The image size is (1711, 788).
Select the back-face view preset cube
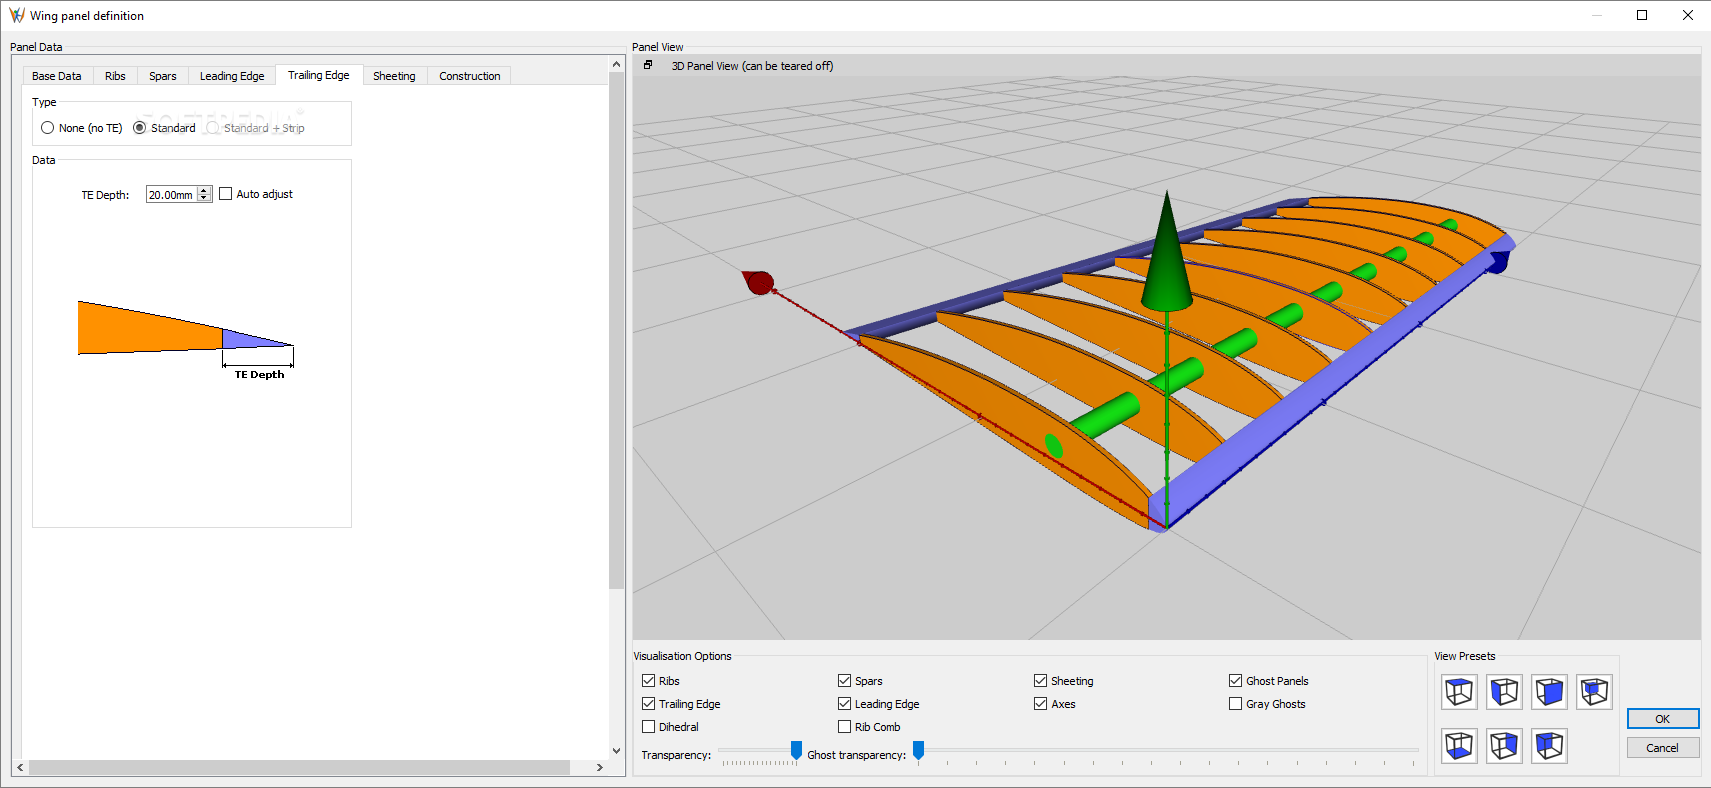1549,746
